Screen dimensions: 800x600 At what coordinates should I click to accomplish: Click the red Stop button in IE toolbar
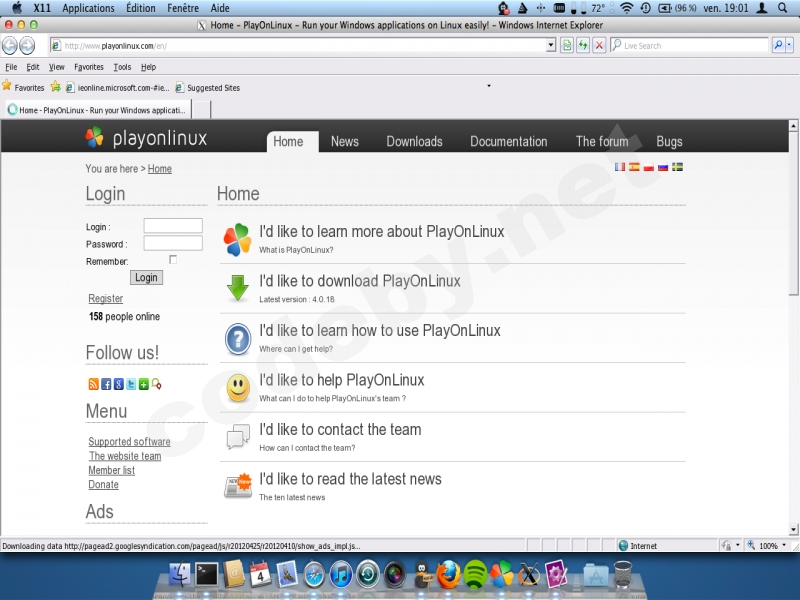tap(599, 45)
